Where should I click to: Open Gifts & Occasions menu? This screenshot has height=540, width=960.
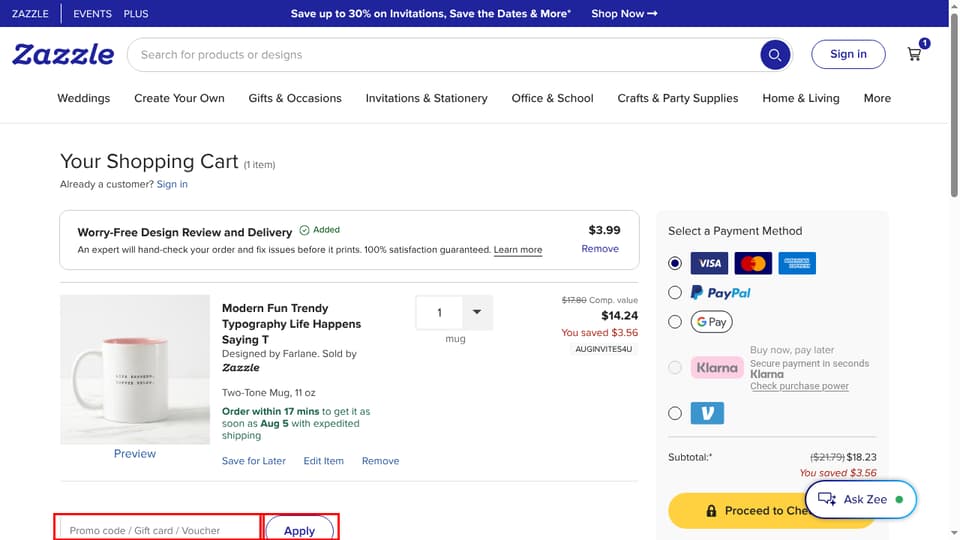(295, 98)
